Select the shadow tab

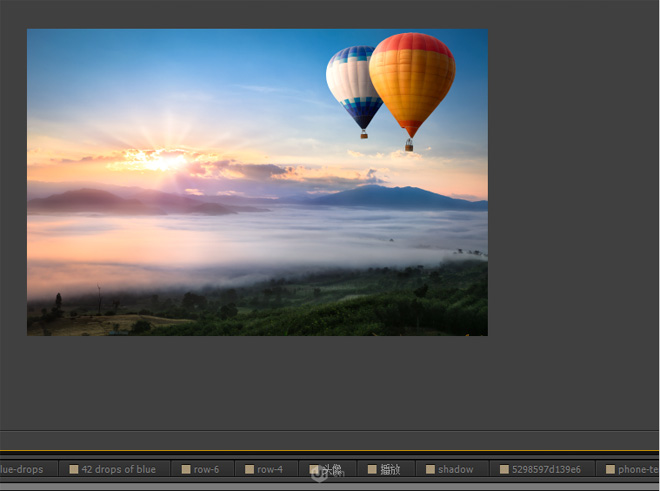point(455,469)
